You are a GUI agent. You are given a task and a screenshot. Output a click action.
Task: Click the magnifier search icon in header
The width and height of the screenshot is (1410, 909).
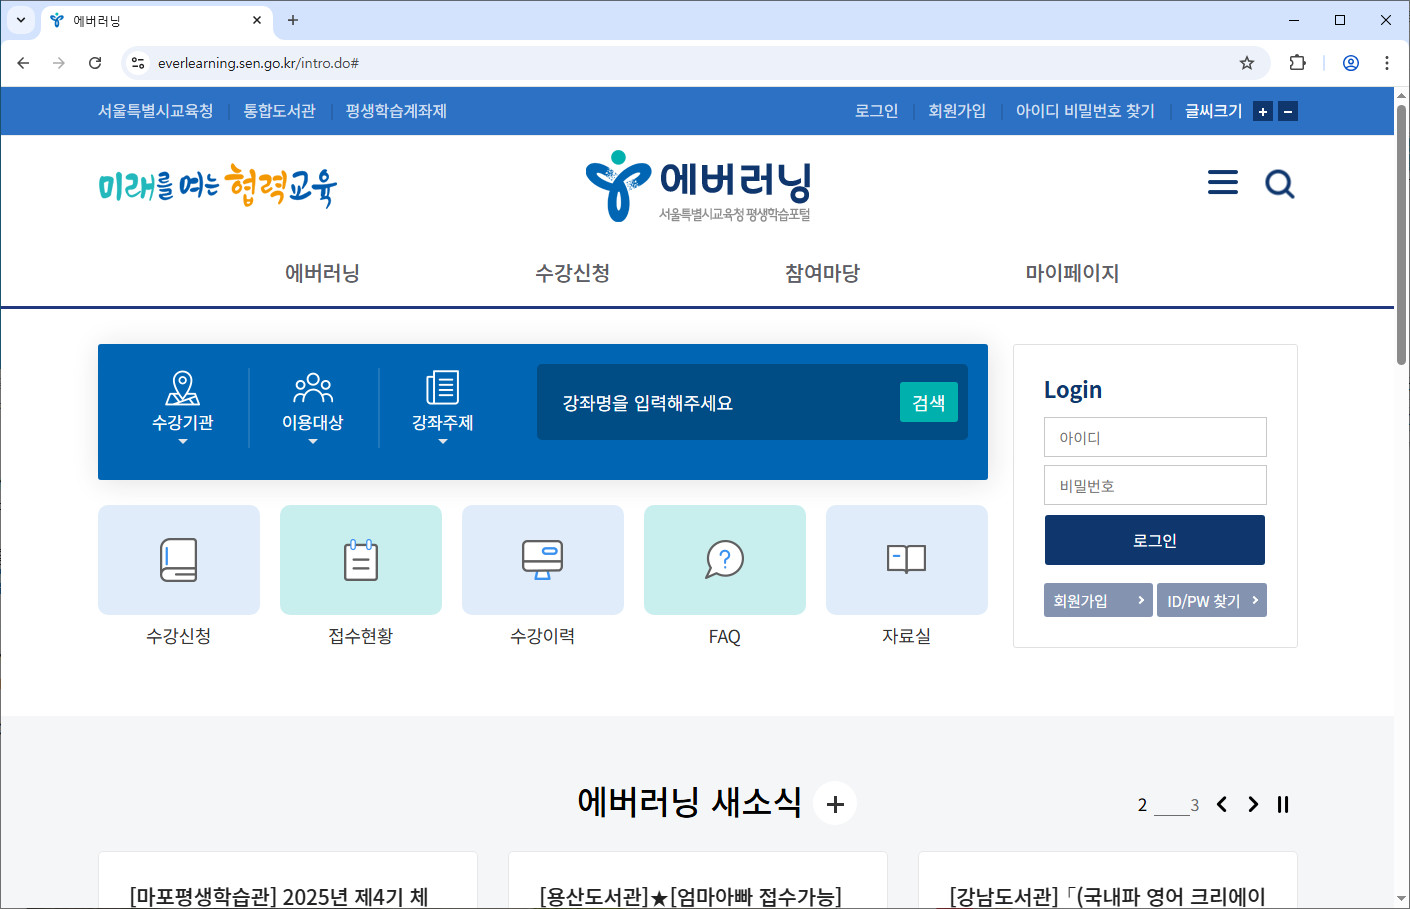click(1280, 184)
